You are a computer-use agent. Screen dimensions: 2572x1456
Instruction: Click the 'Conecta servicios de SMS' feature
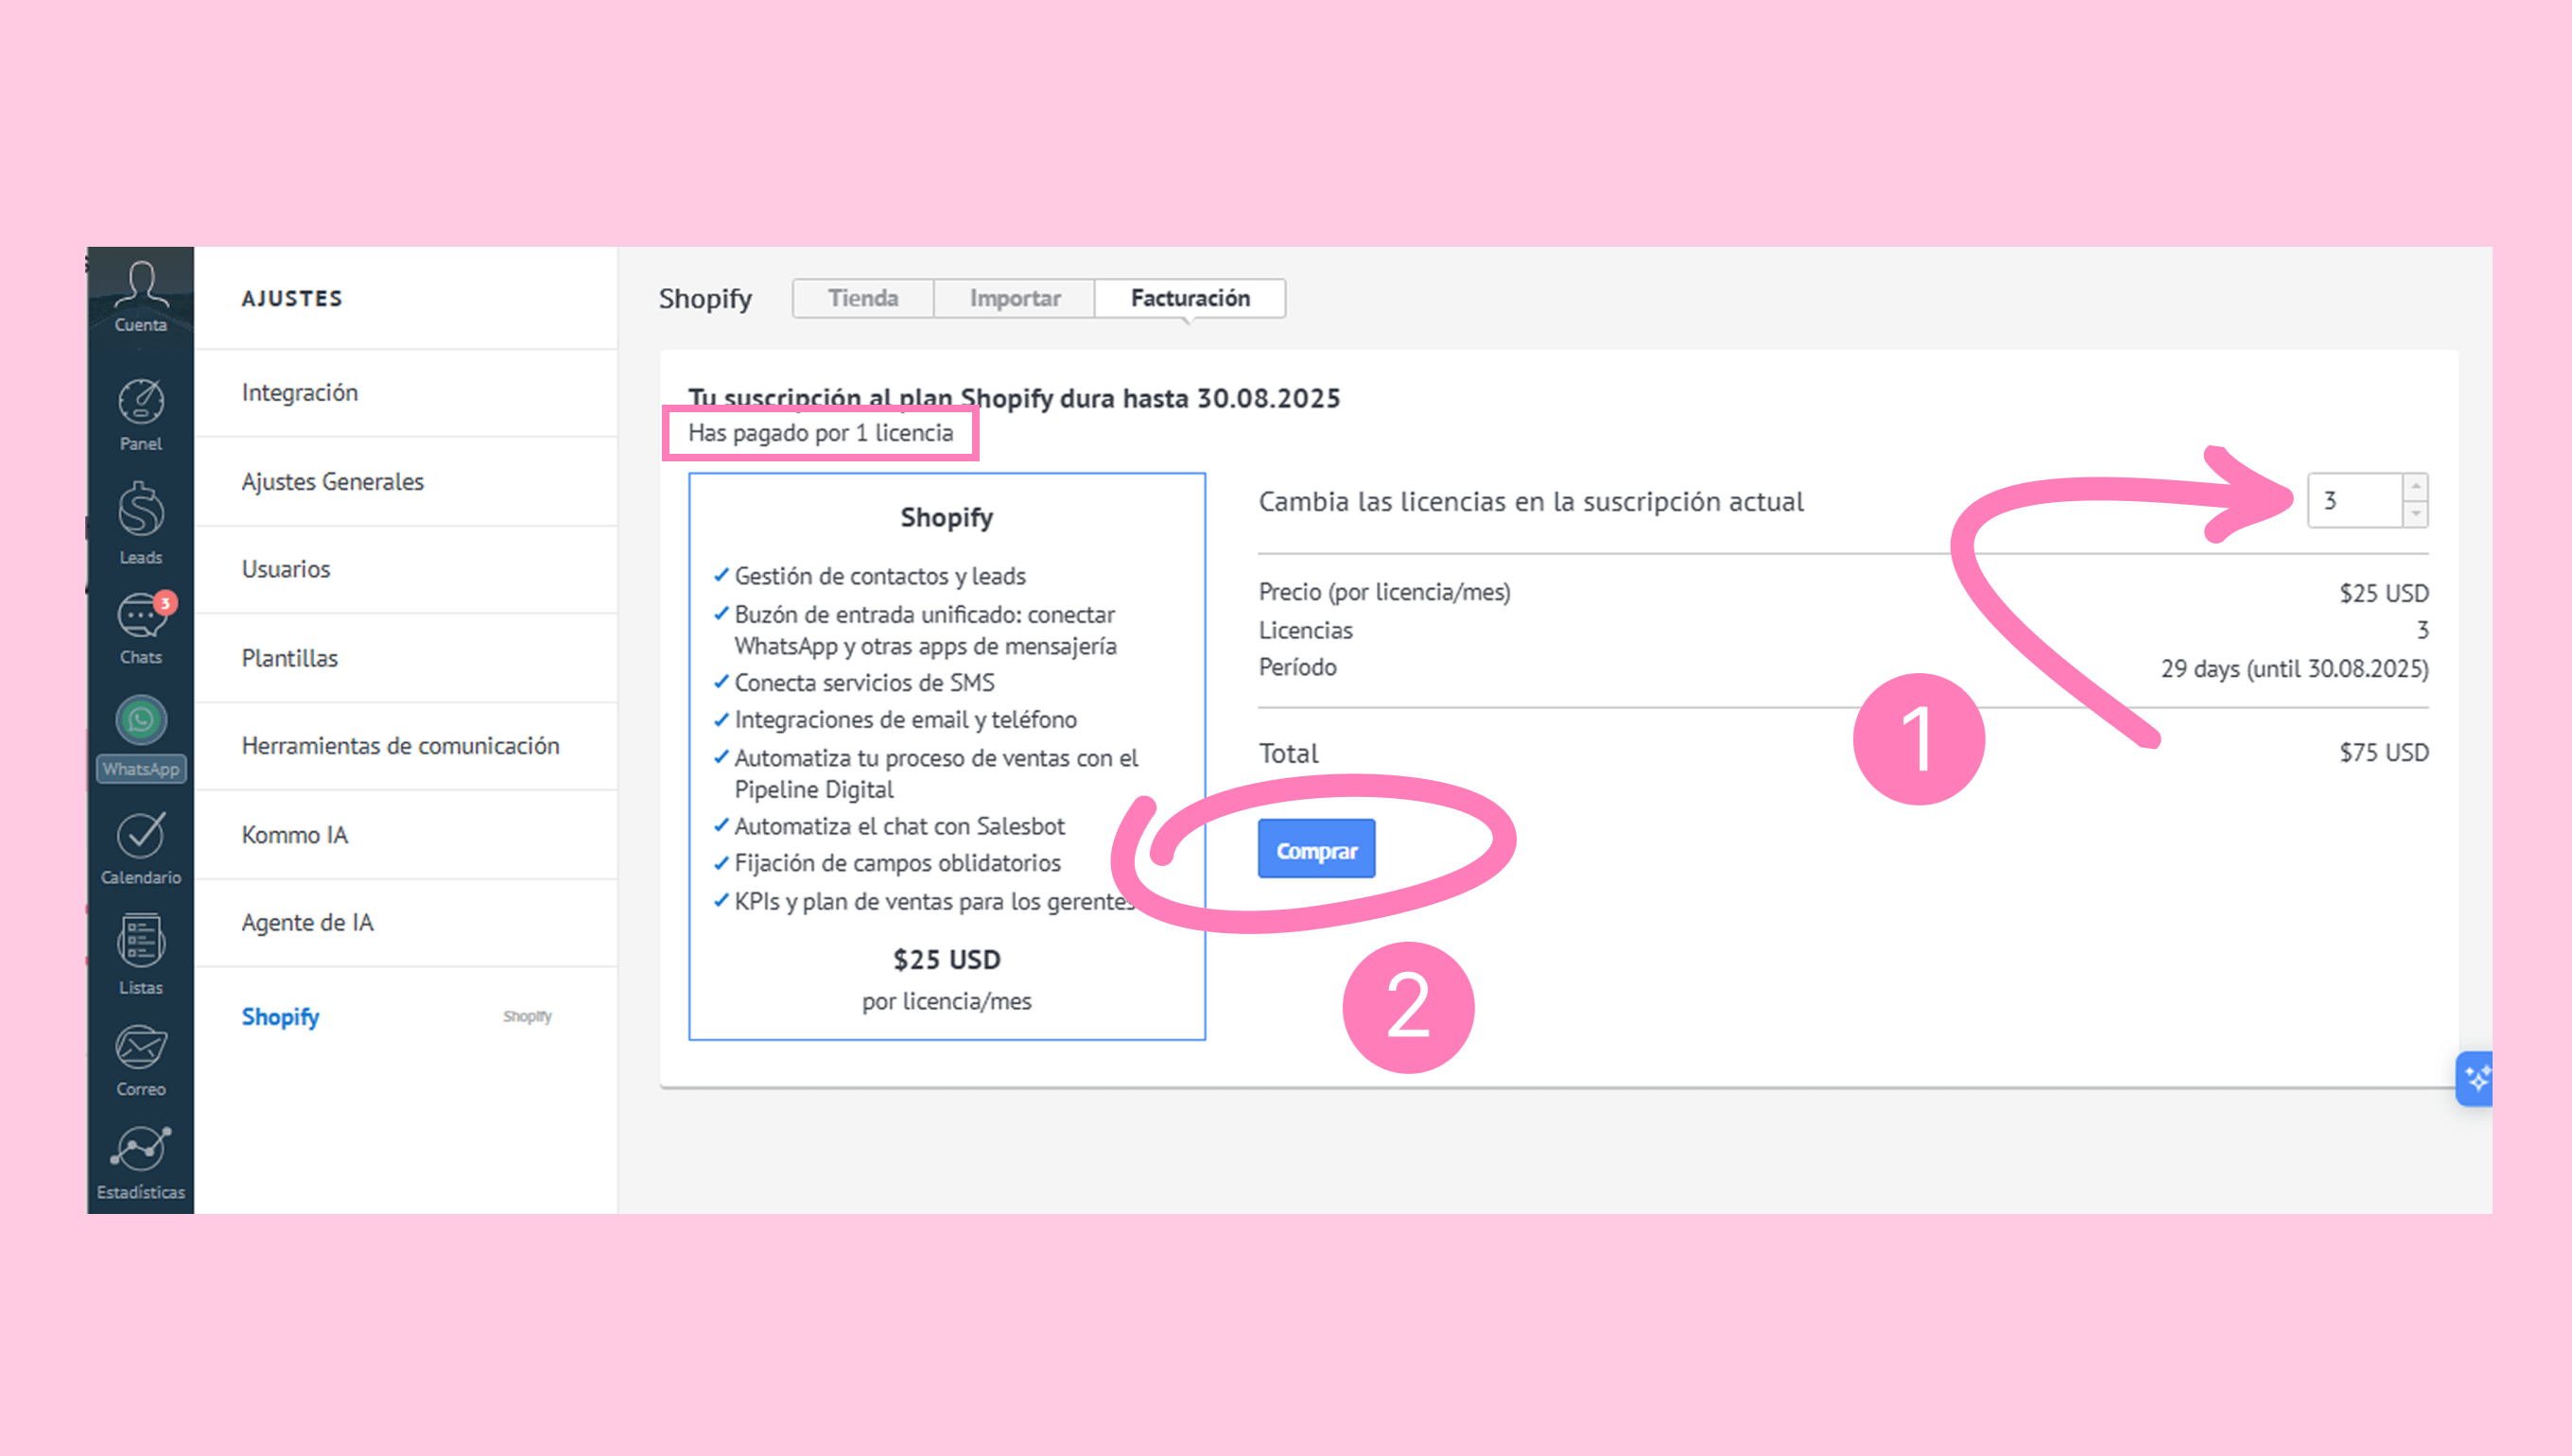(864, 683)
